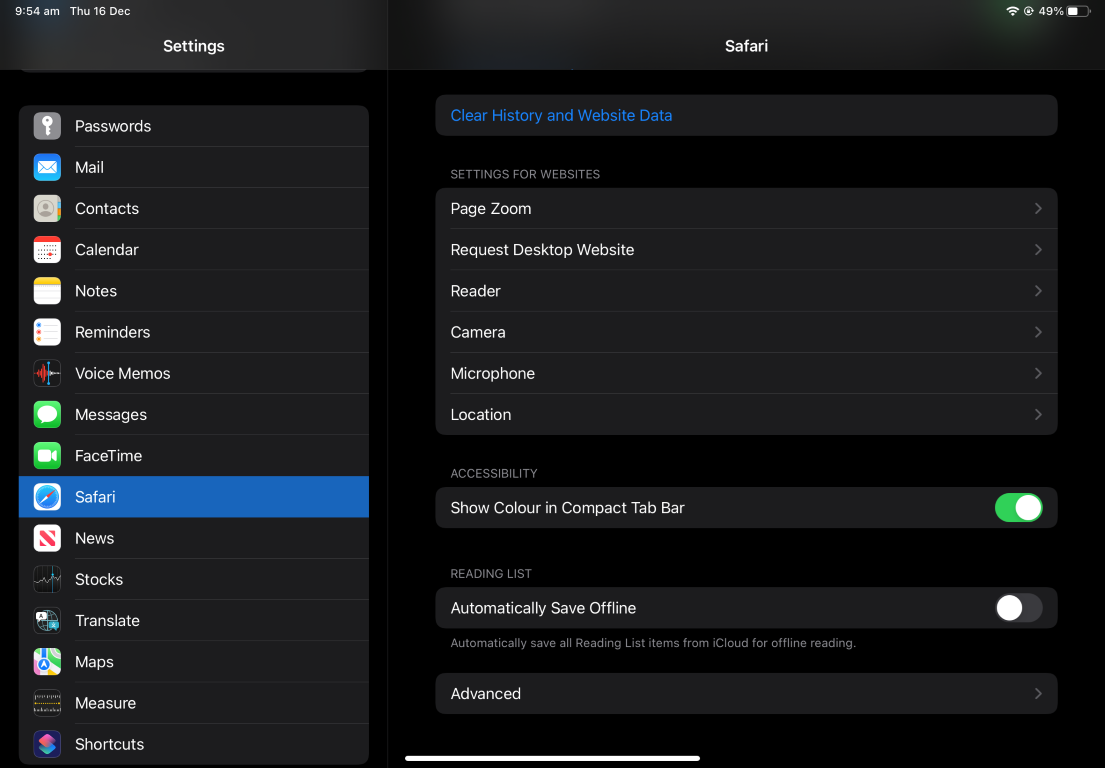
Task: Tap the FaceTime camera icon
Action: [x=47, y=456]
